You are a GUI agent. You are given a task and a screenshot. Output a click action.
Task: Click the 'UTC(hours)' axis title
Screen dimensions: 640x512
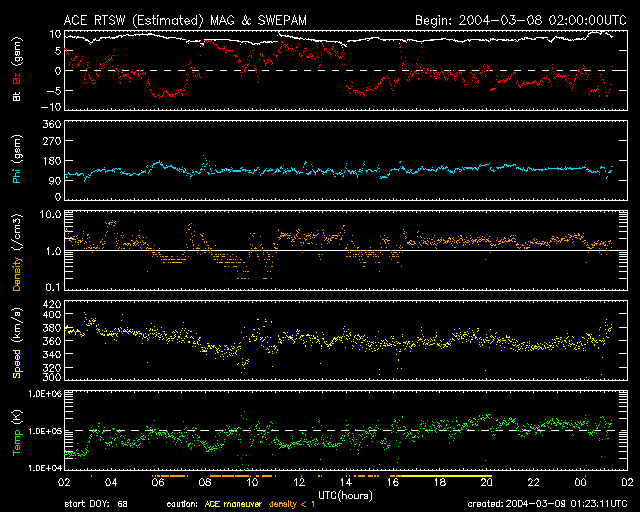[345, 496]
